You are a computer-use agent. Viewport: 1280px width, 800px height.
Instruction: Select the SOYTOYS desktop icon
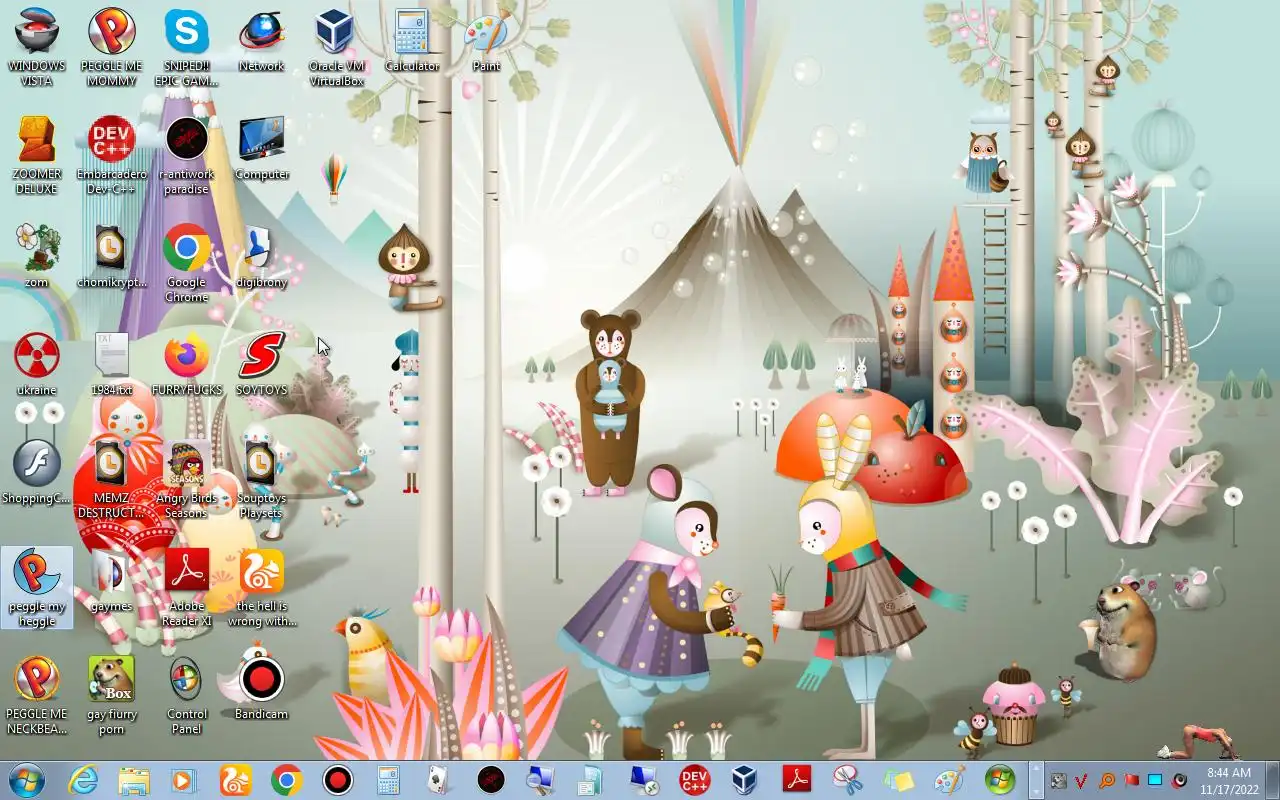pos(261,364)
